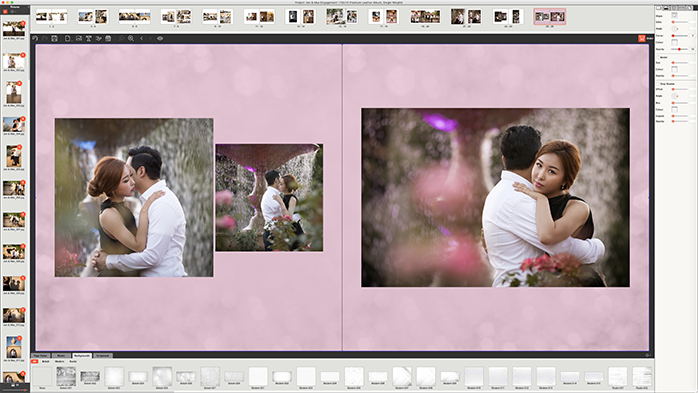This screenshot has height=393, width=698.
Task: Click the add picture frame icon
Action: [x=78, y=39]
